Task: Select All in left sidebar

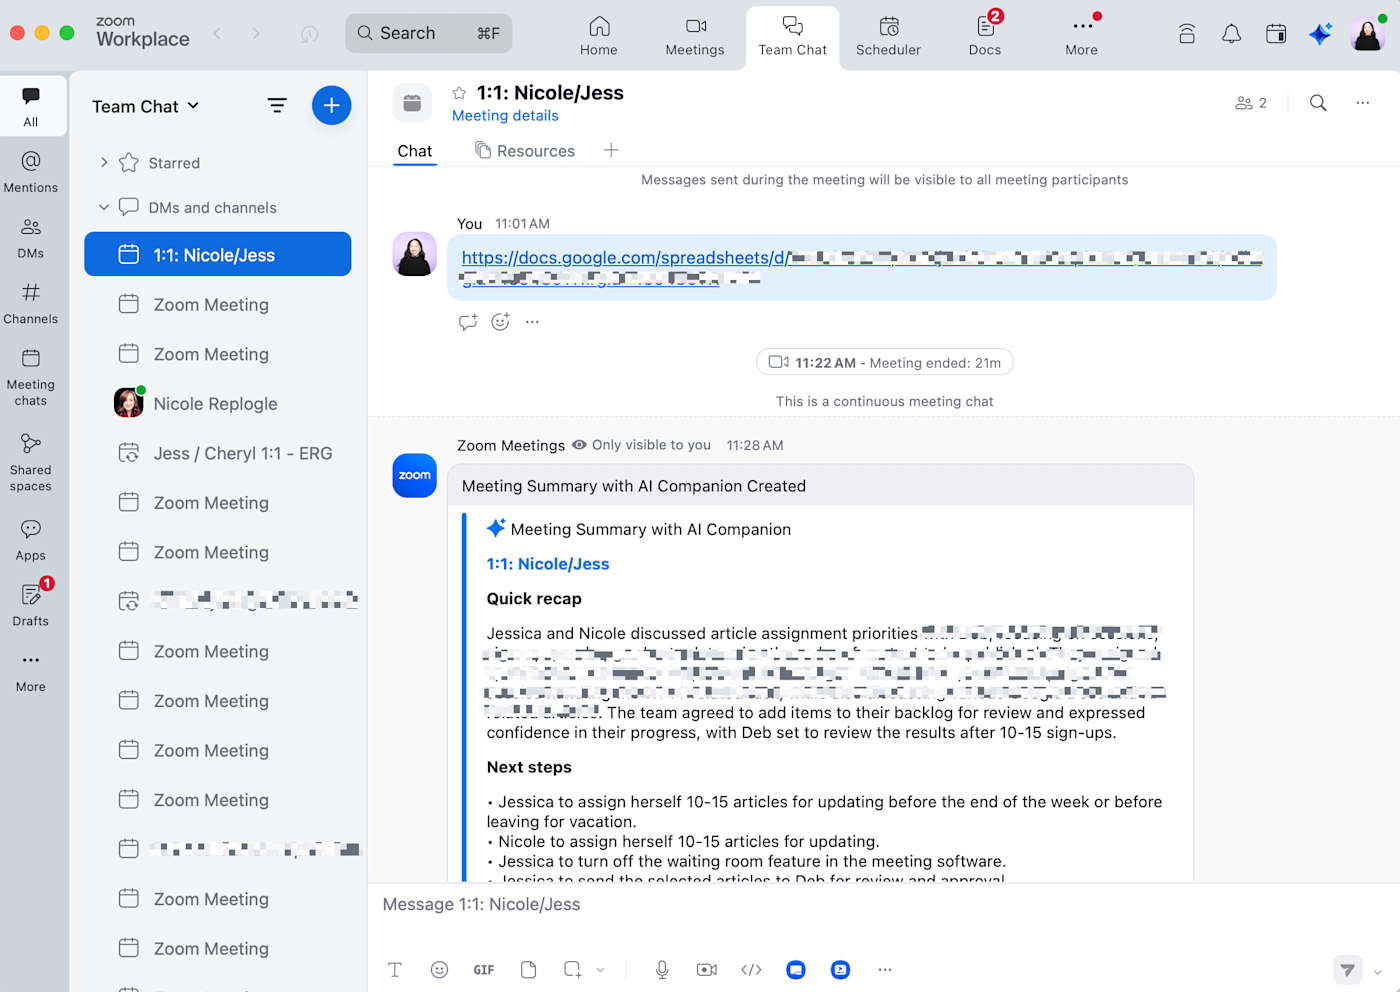Action: [31, 106]
